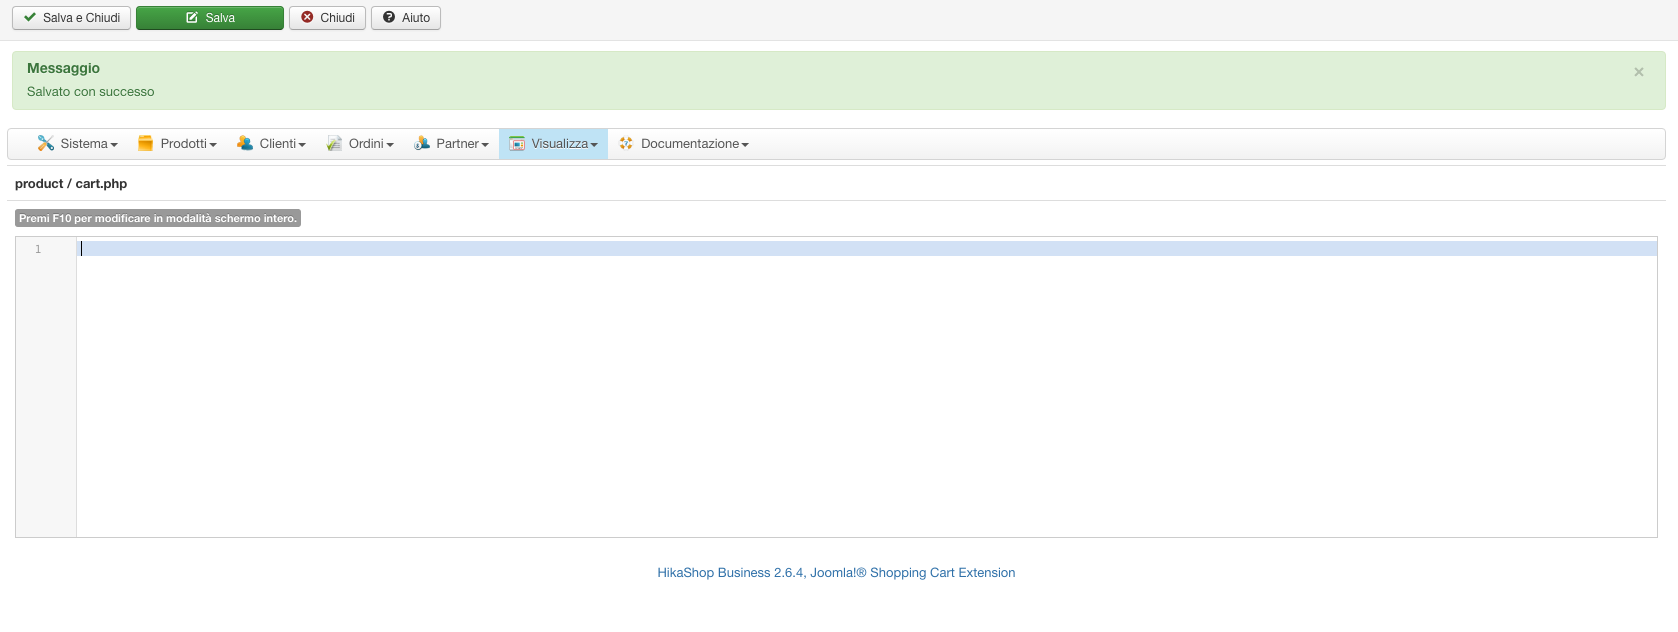Open the Visualizza menu

click(553, 144)
